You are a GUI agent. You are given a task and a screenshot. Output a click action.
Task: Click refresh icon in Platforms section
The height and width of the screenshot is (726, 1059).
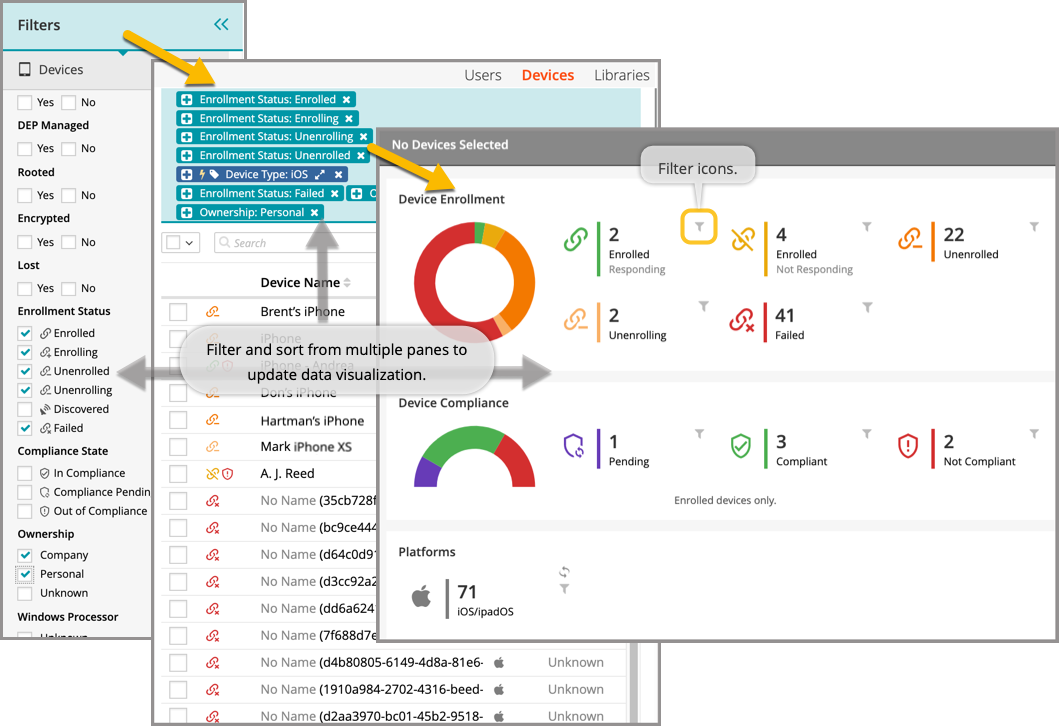pos(564,572)
